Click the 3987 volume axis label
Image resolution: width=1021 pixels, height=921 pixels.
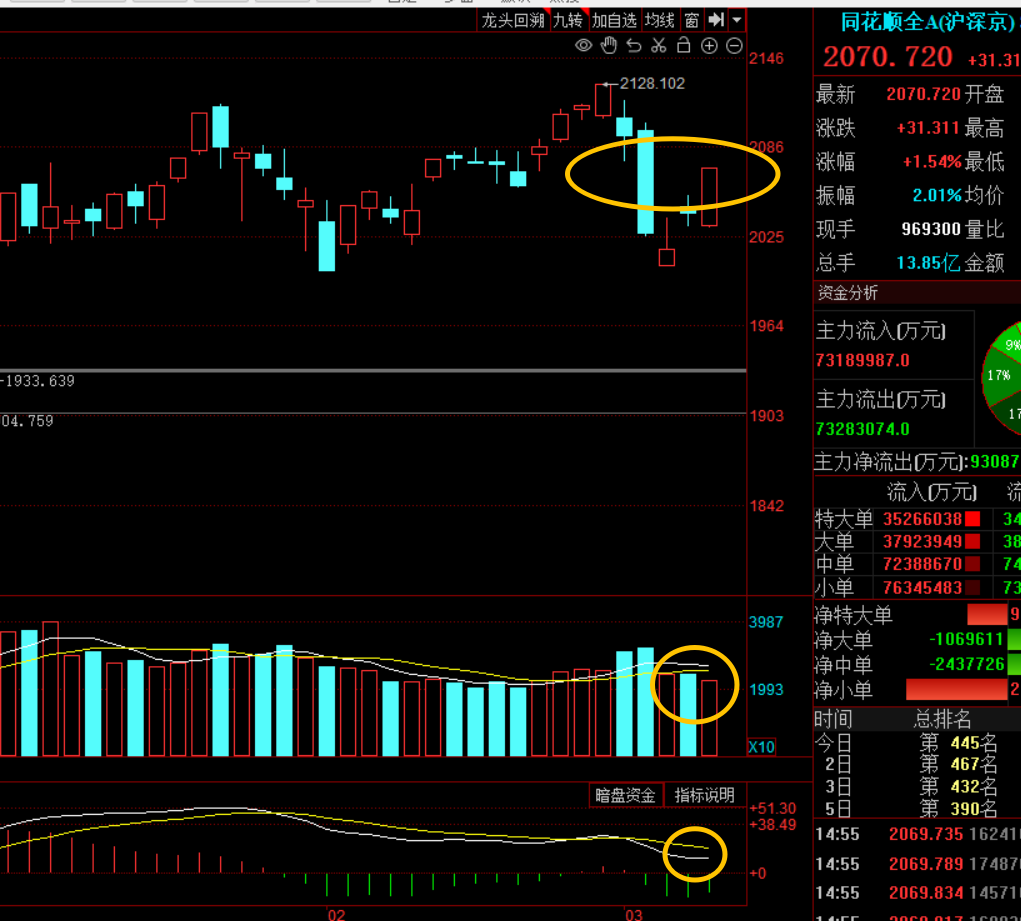(x=766, y=622)
